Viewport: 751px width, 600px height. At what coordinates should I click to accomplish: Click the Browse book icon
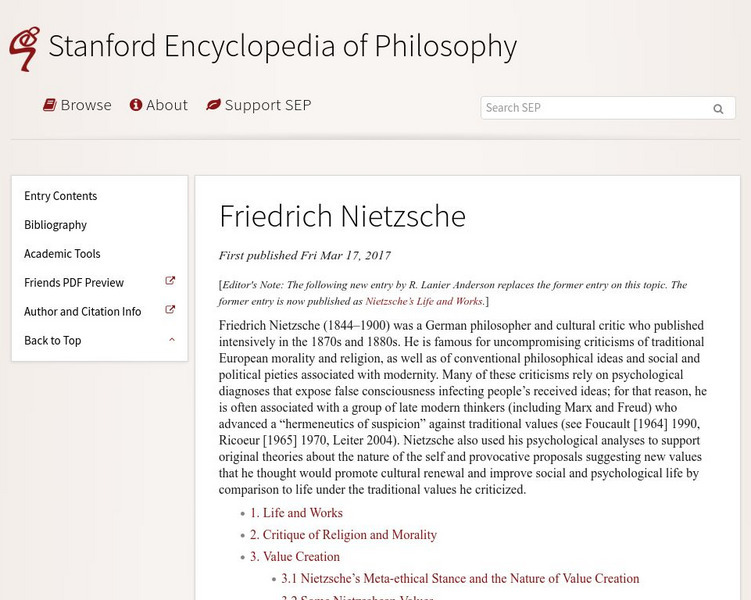[49, 105]
